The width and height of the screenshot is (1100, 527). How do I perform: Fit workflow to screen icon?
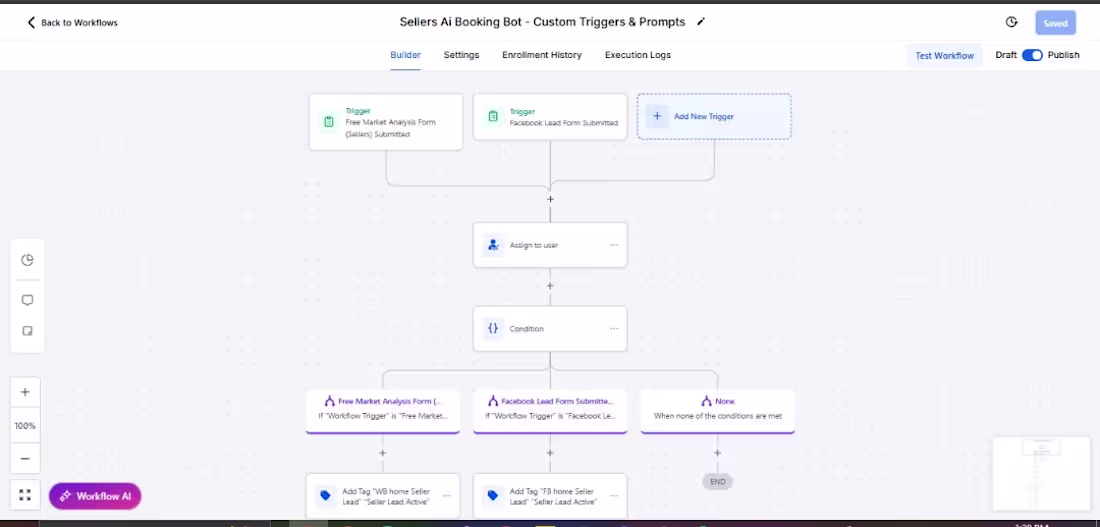(25, 495)
